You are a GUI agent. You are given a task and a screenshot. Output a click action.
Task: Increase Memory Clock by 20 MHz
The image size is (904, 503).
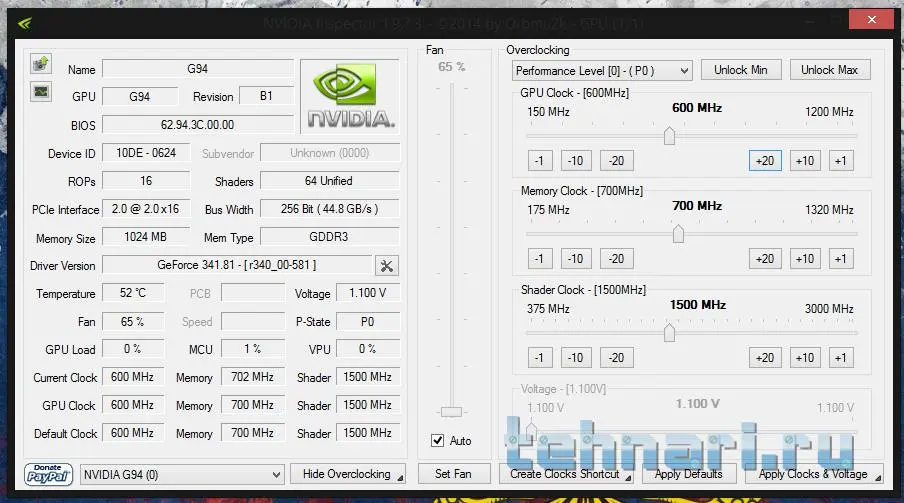(x=765, y=259)
